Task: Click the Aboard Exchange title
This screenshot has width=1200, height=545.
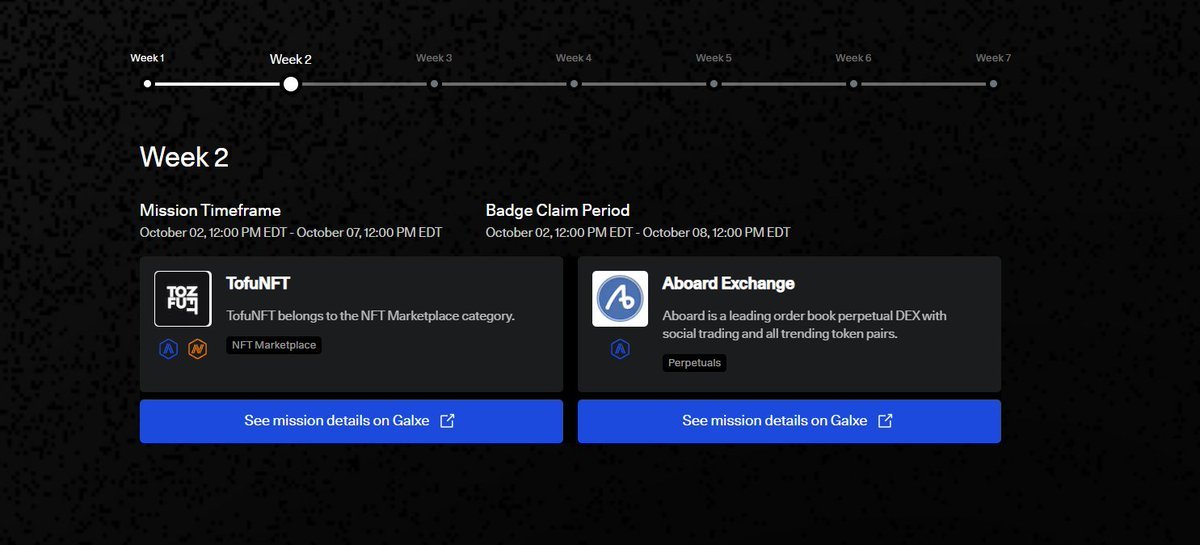Action: (x=728, y=284)
